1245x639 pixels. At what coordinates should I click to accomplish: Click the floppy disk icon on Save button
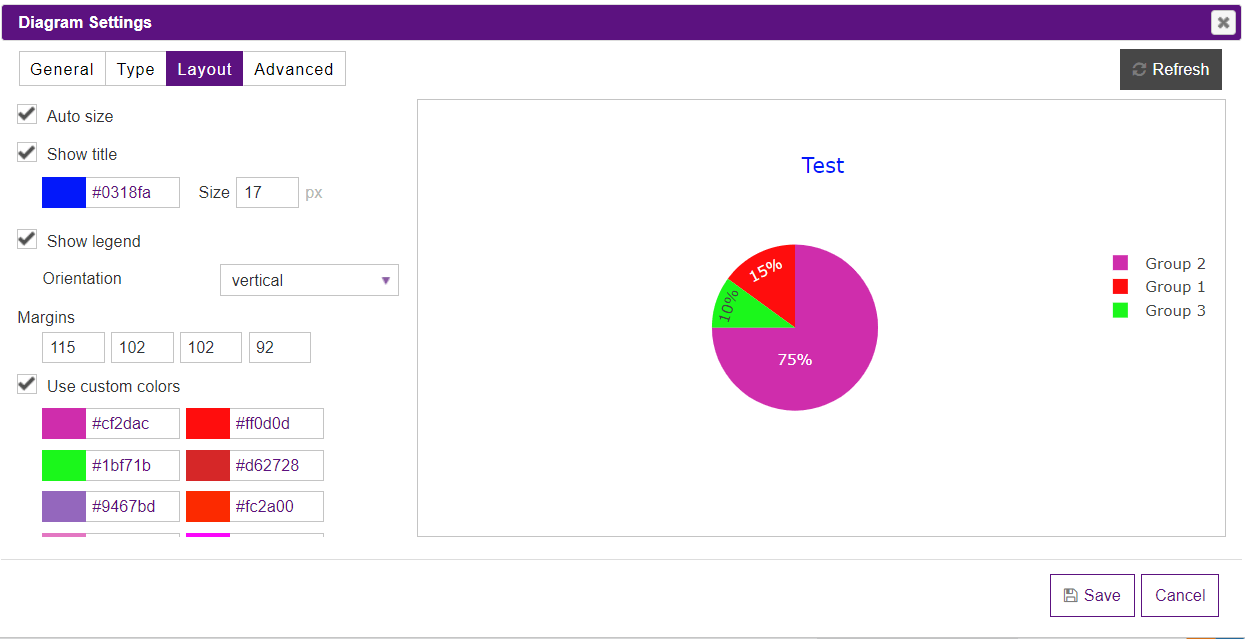click(1072, 595)
